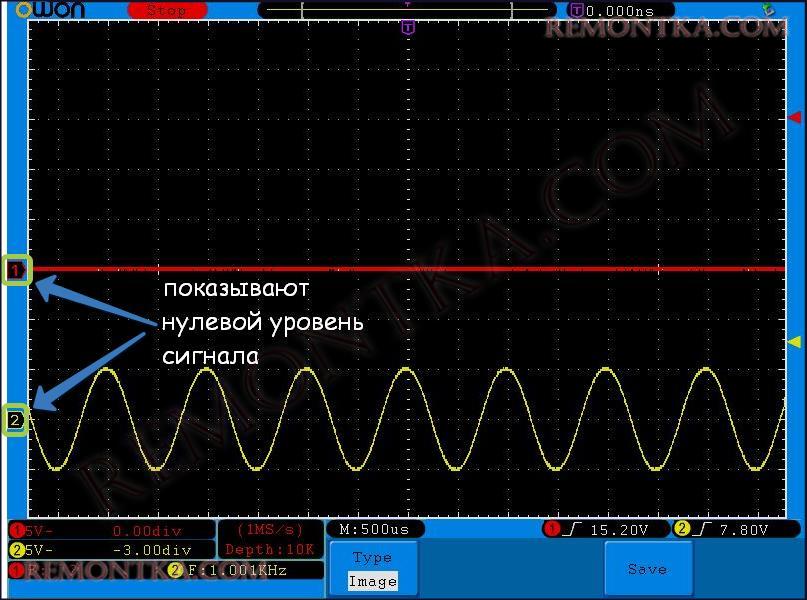Click the channel 2 zero-level marker
Viewport: 807px width, 600px height.
point(16,420)
